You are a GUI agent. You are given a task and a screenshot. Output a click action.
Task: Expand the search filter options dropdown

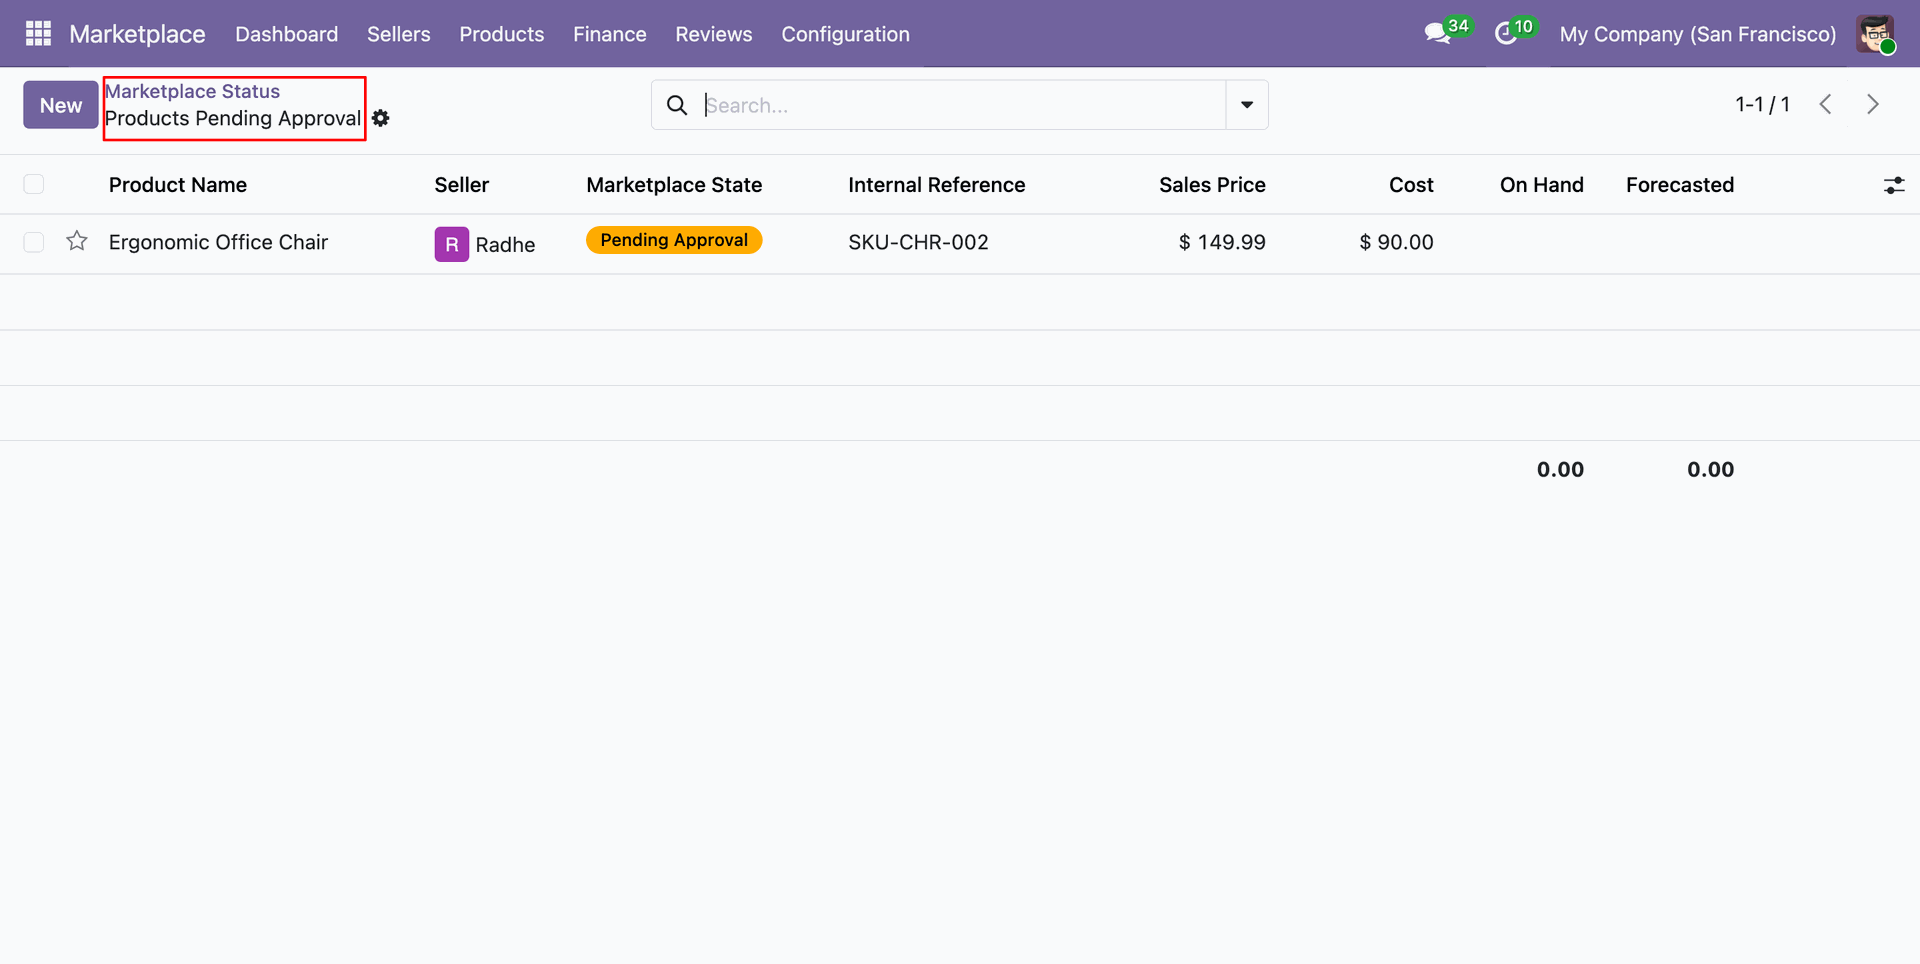coord(1247,105)
